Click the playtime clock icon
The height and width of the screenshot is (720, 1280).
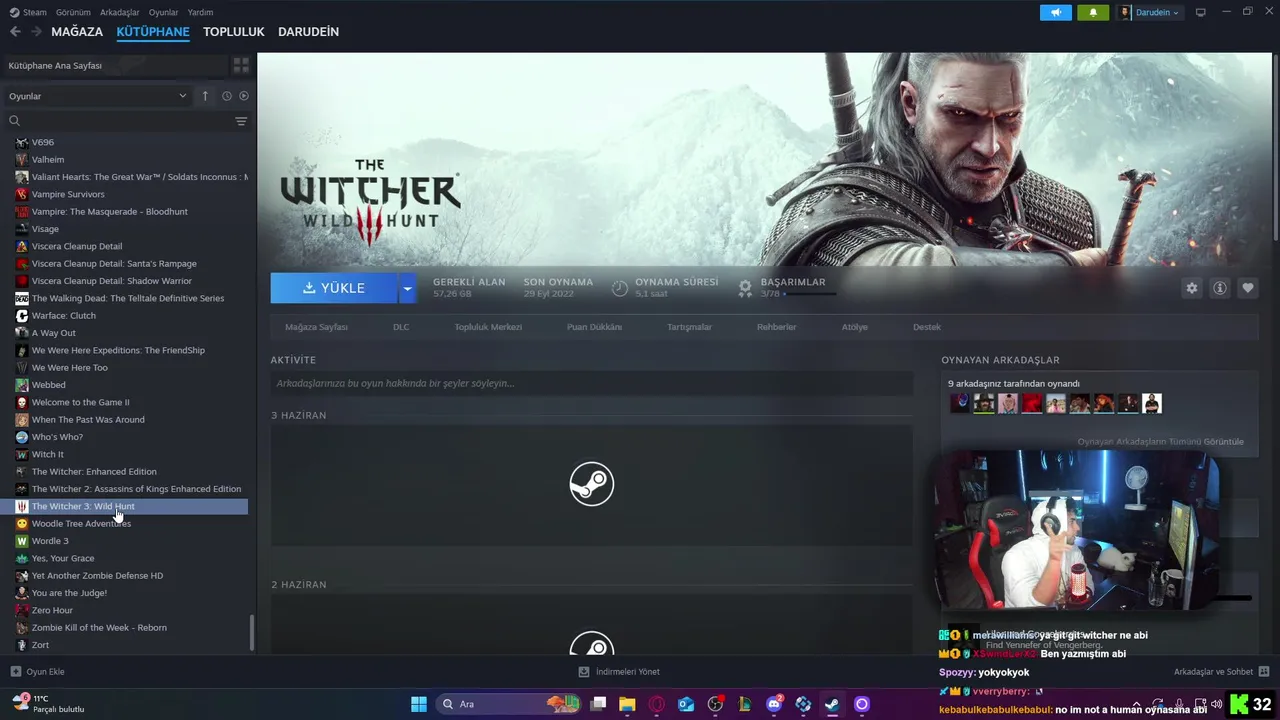tap(620, 288)
